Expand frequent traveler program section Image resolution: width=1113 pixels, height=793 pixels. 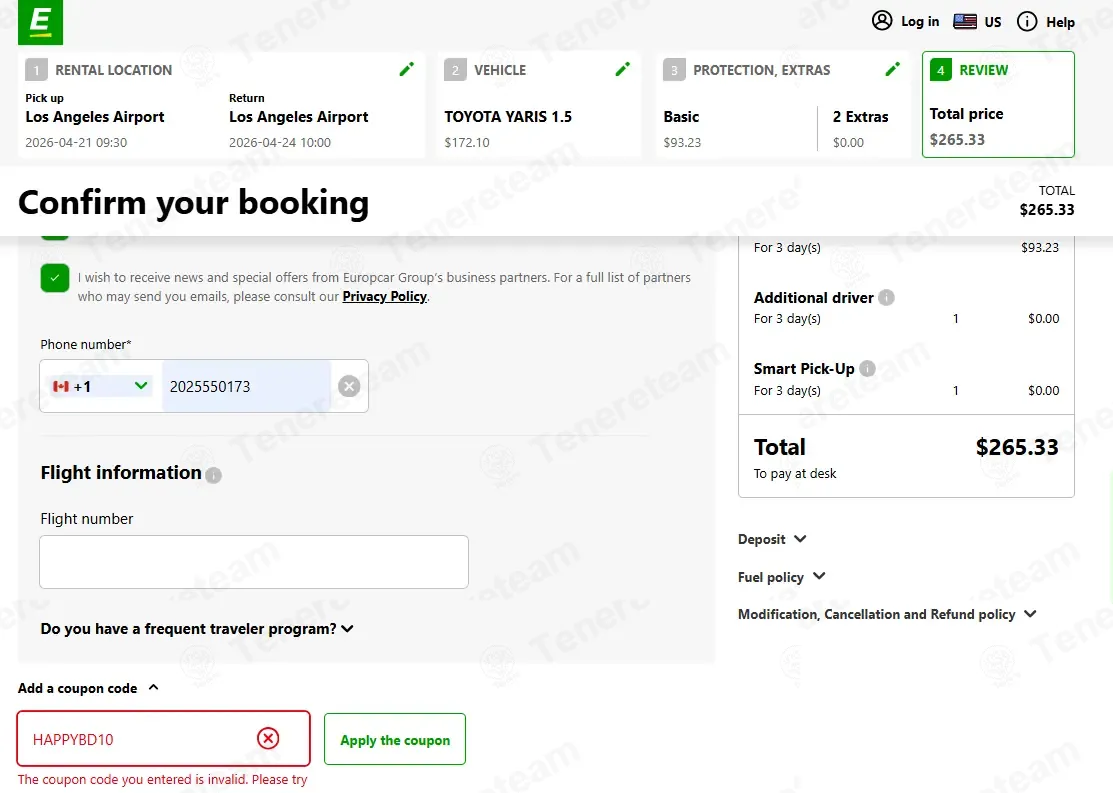(x=197, y=629)
